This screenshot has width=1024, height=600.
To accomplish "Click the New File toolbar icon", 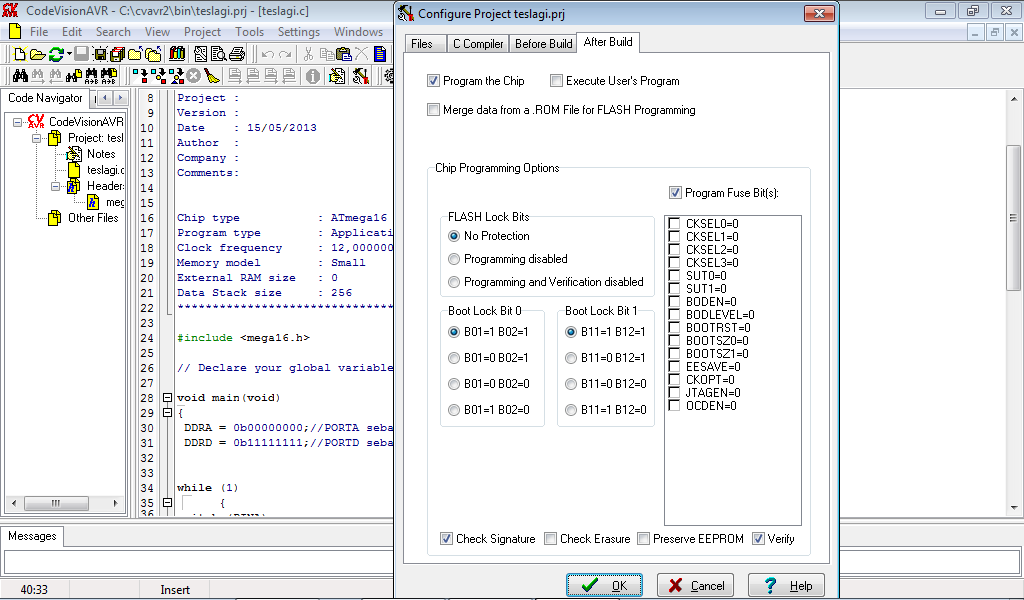I will pos(20,54).
